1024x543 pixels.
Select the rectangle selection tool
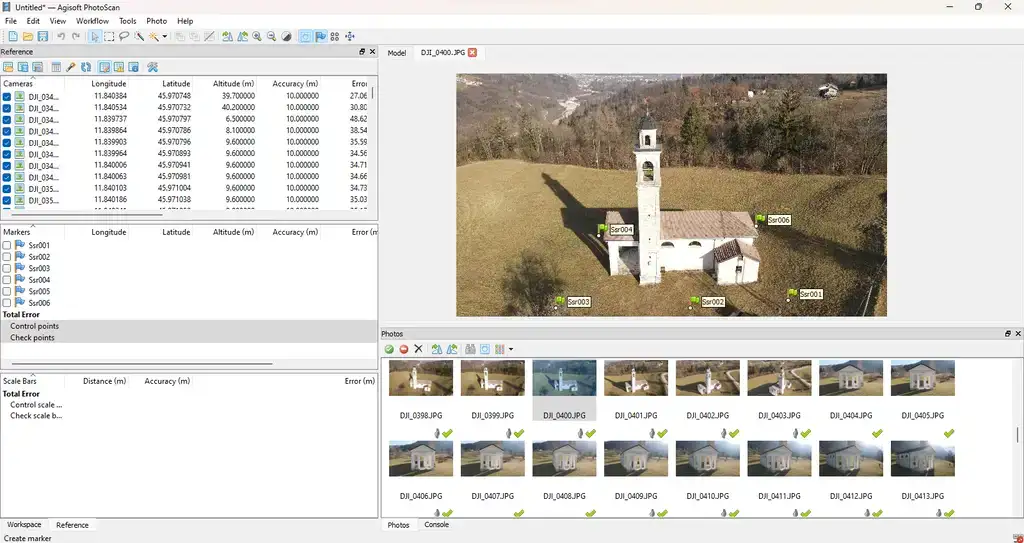109,37
